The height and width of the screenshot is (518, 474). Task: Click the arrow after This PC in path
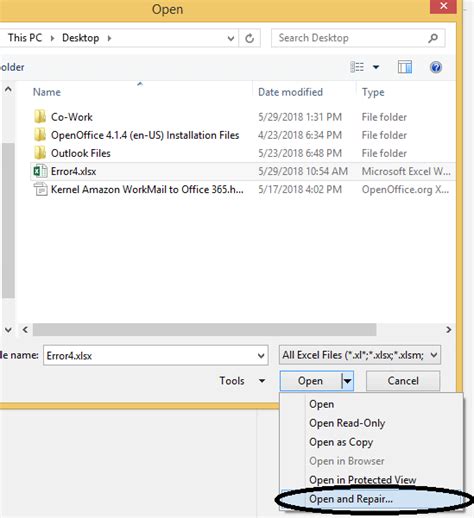coord(52,38)
